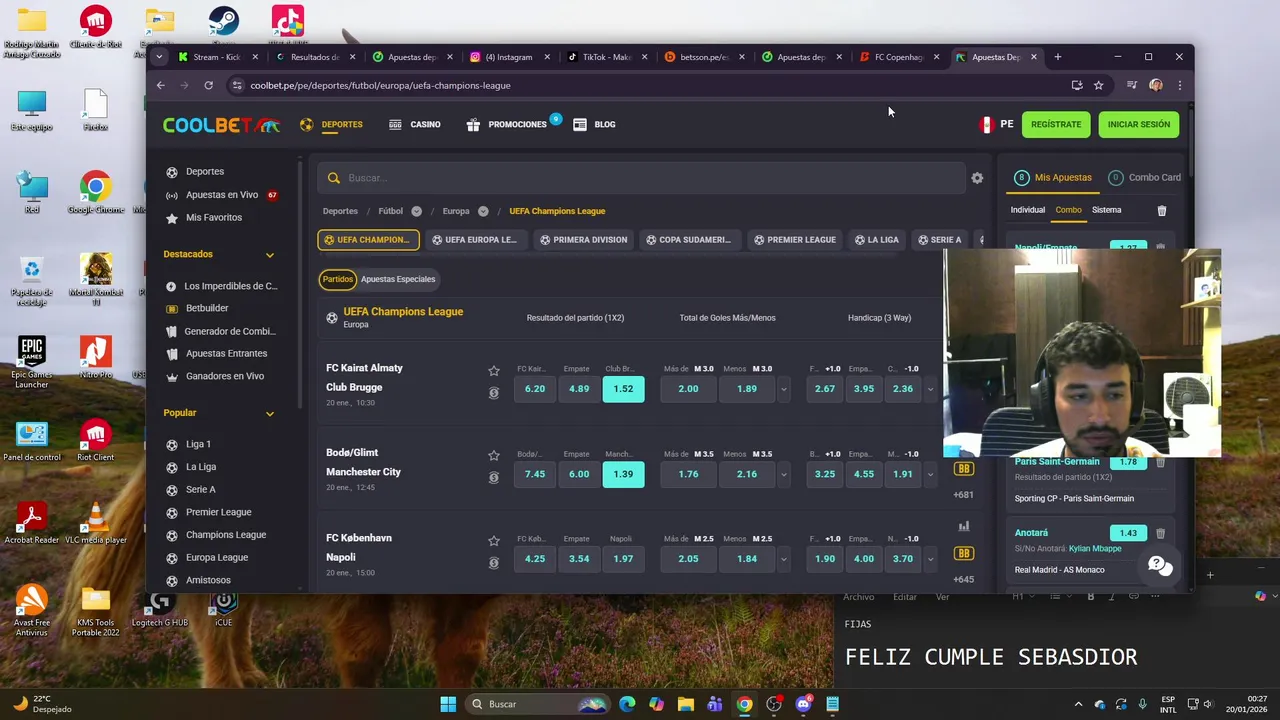The width and height of the screenshot is (1280, 720).
Task: Open Europa breadcrumb dropdown
Action: click(x=483, y=211)
